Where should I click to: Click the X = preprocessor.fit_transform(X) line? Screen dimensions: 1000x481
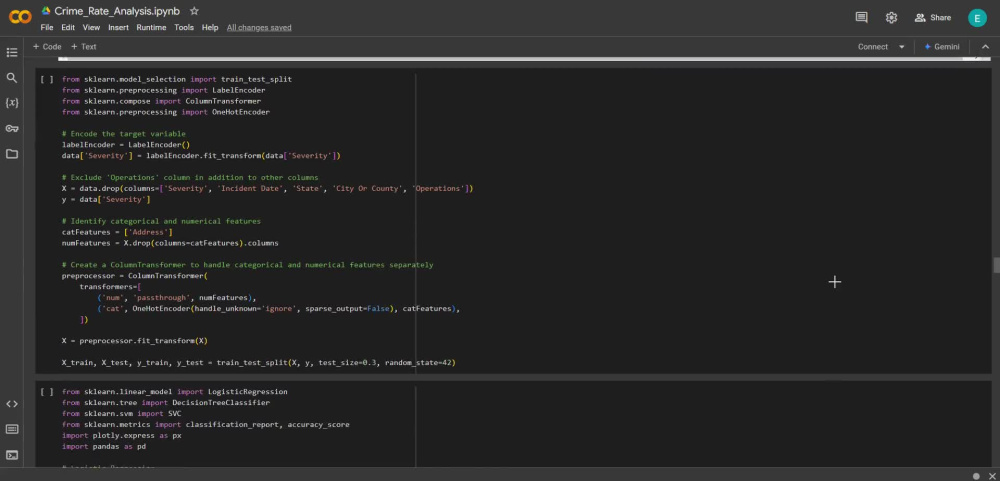coord(135,341)
